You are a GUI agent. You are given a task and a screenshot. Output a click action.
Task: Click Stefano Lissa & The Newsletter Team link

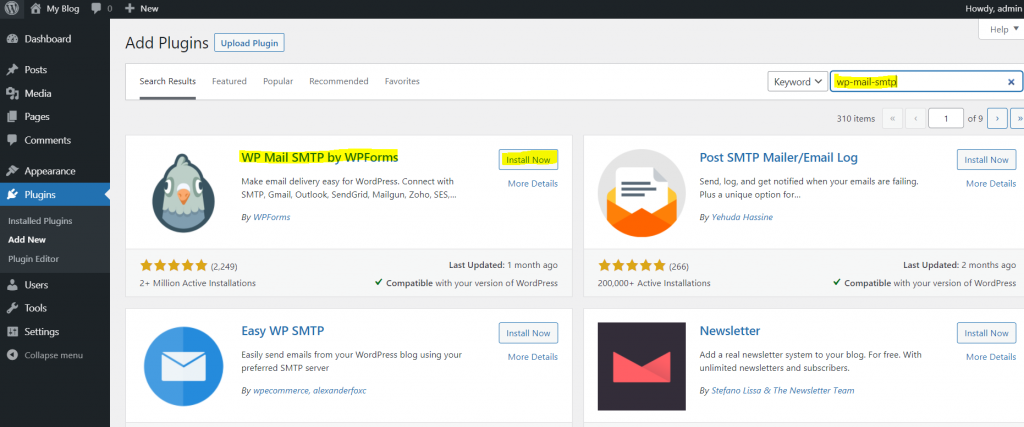click(x=782, y=390)
